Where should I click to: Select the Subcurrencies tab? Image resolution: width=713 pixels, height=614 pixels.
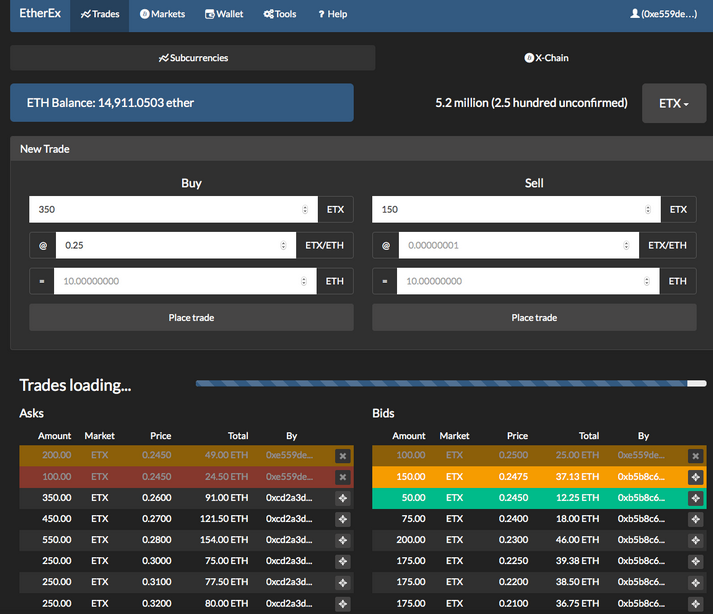click(x=193, y=58)
